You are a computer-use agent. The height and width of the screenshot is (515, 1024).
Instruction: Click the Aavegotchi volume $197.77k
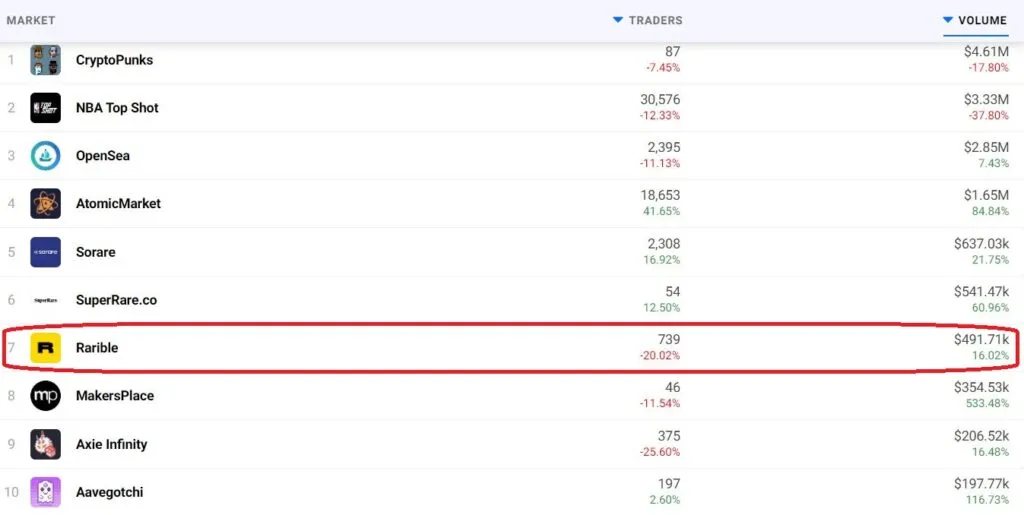[x=982, y=484]
